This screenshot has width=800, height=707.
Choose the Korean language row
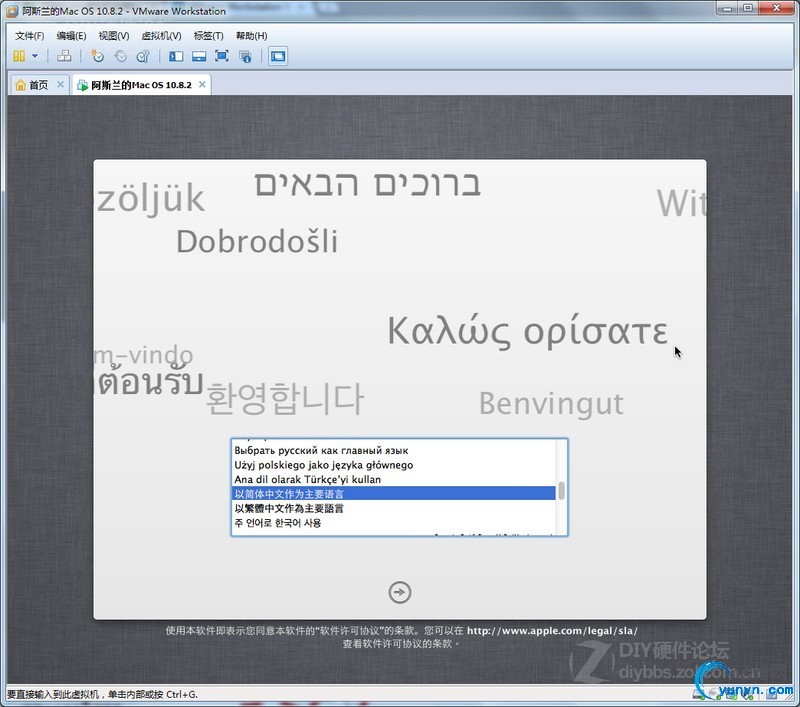[x=393, y=522]
